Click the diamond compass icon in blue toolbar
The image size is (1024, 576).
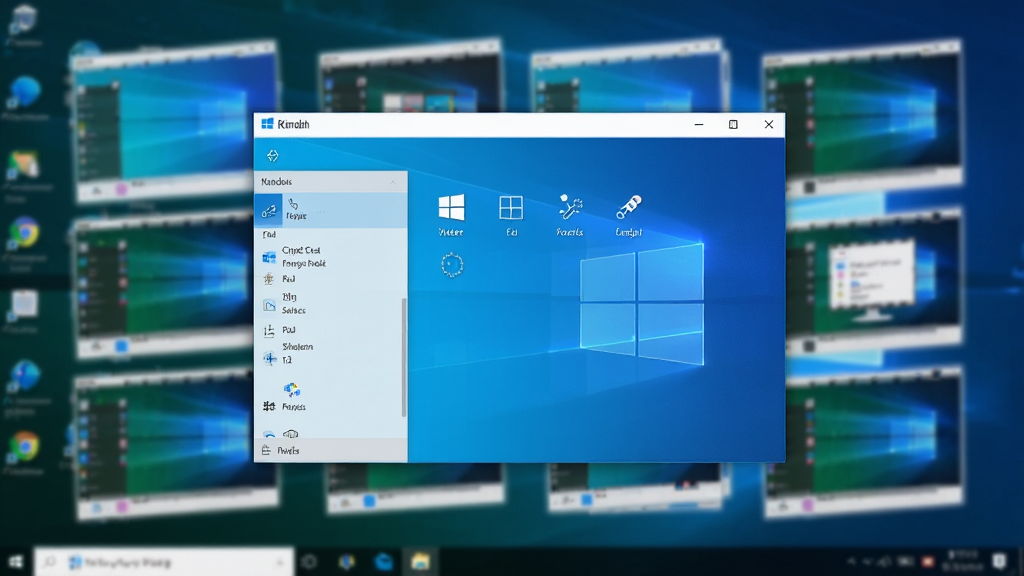(x=272, y=155)
